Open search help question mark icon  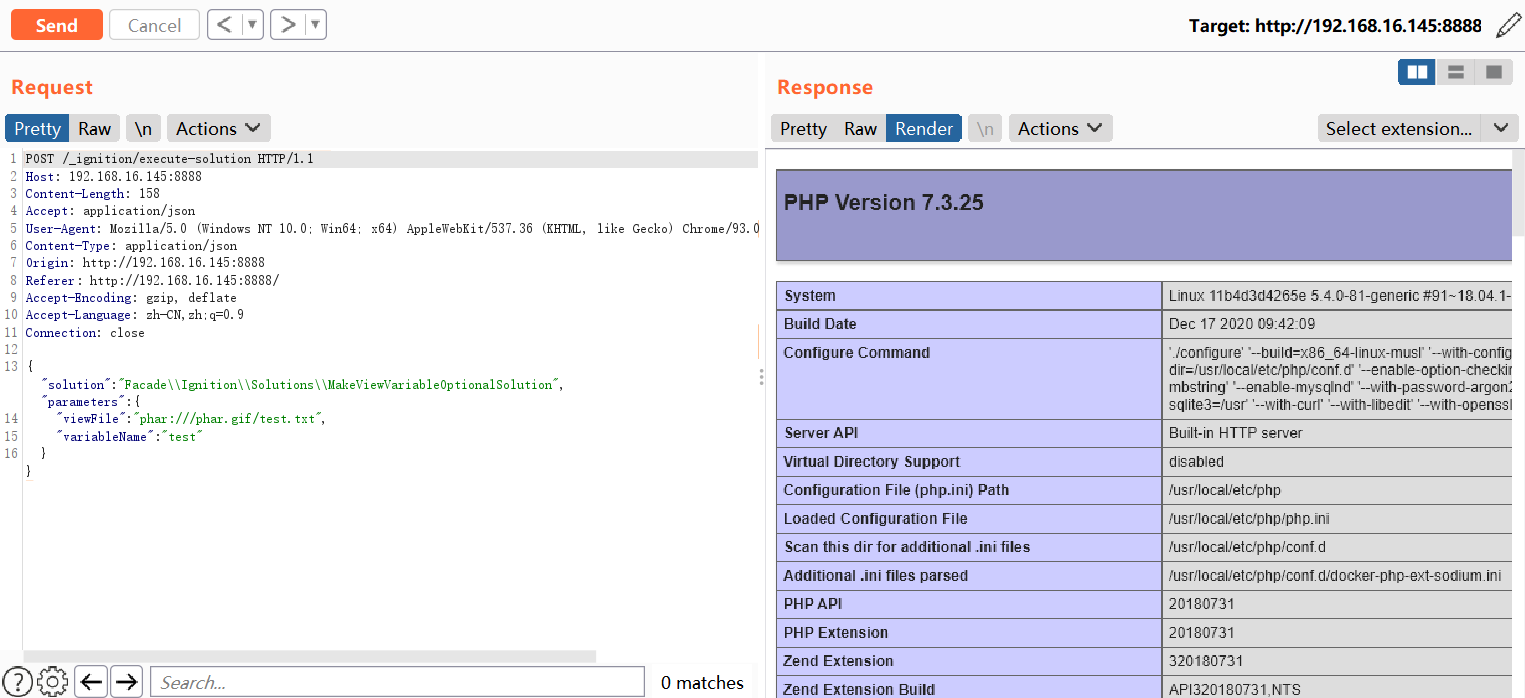click(18, 682)
